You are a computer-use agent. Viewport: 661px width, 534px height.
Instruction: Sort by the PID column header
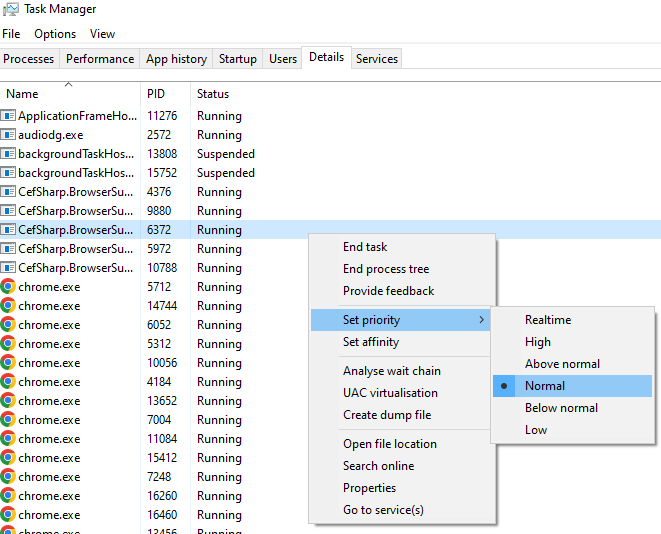(156, 94)
